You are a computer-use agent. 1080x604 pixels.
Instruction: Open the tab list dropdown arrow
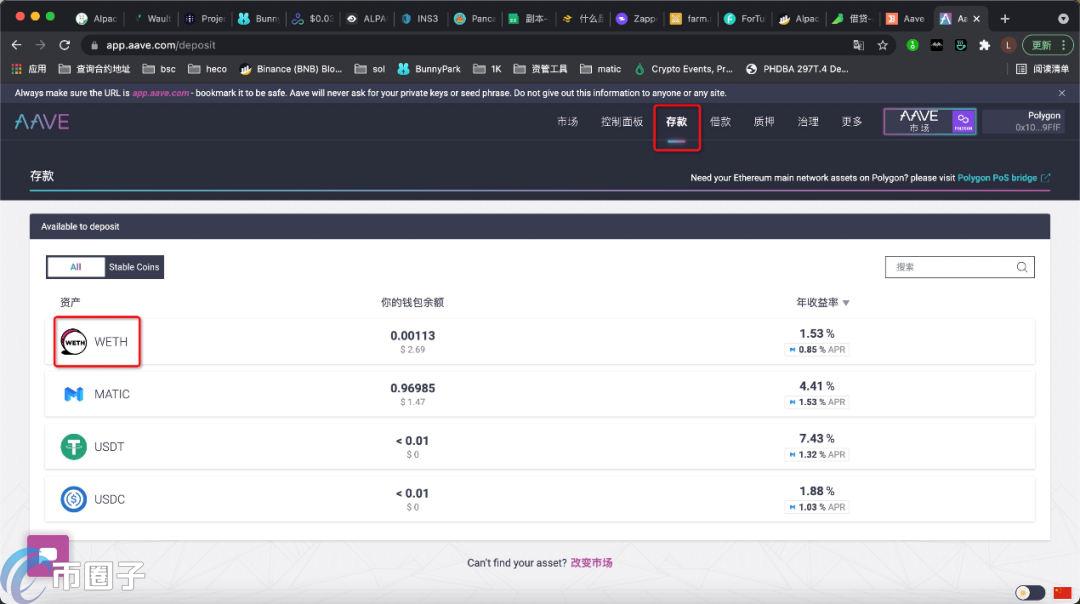coord(1063,19)
